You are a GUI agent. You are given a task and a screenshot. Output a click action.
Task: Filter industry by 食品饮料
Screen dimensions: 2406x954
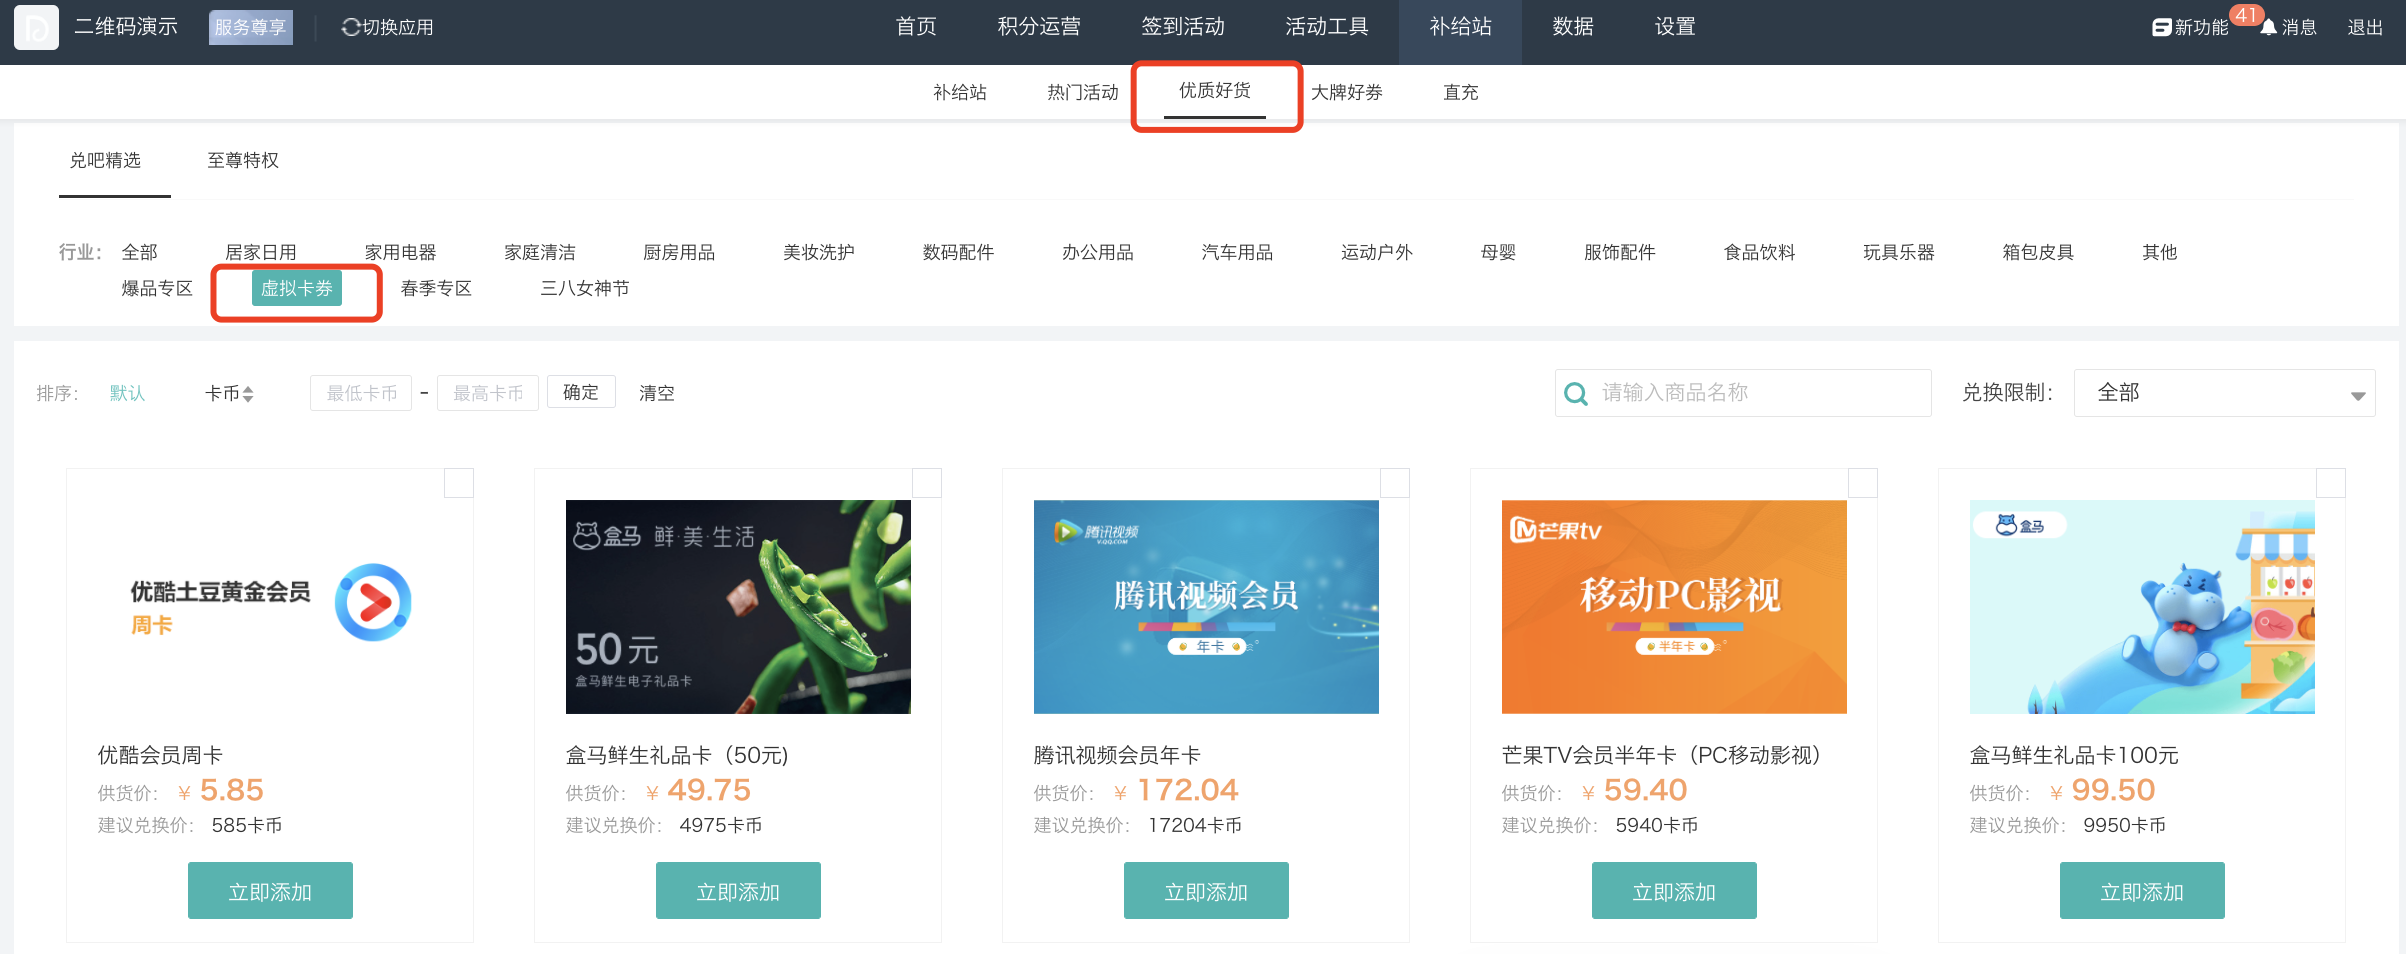[x=1760, y=253]
